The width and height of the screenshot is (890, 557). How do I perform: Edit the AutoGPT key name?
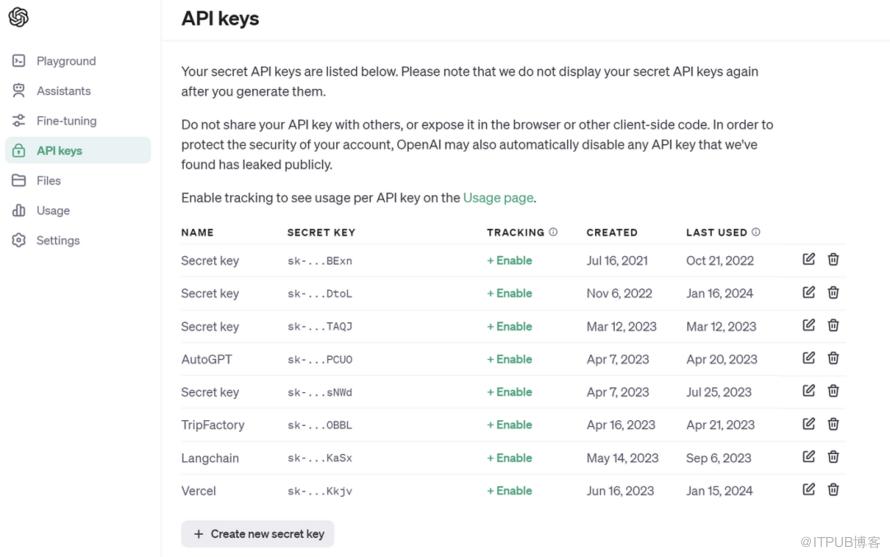(809, 358)
